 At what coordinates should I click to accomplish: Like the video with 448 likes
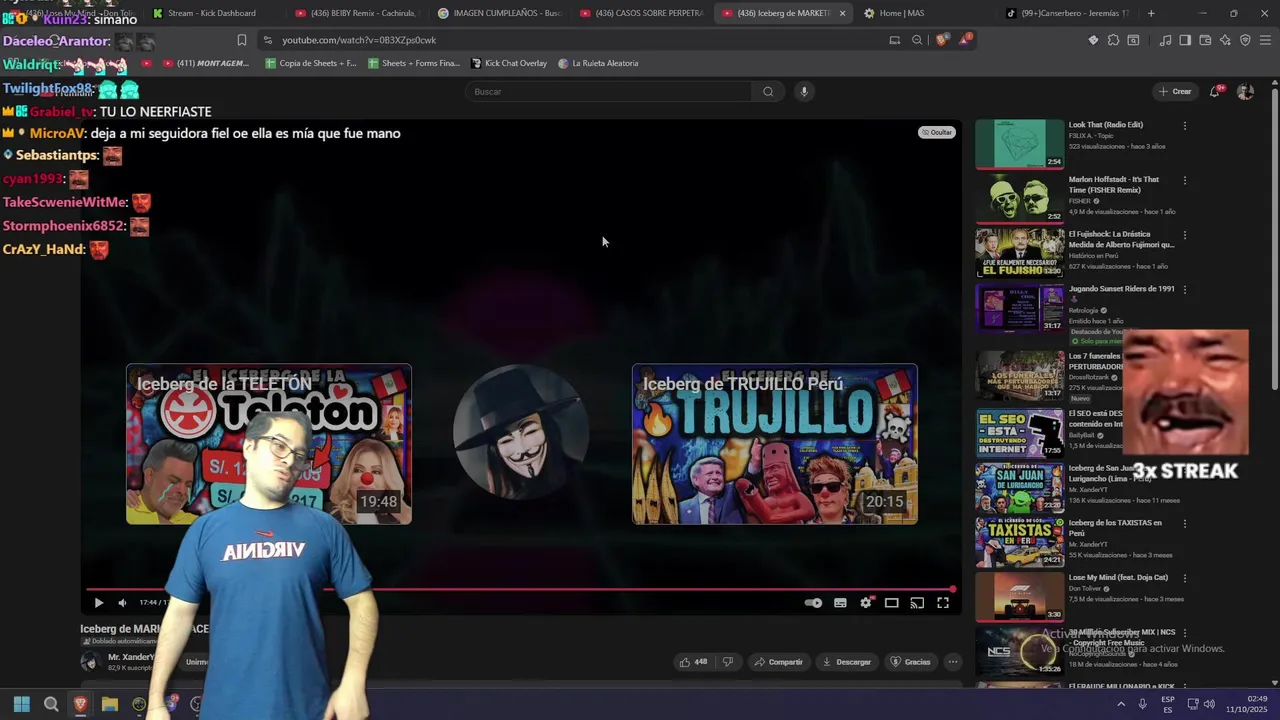693,662
